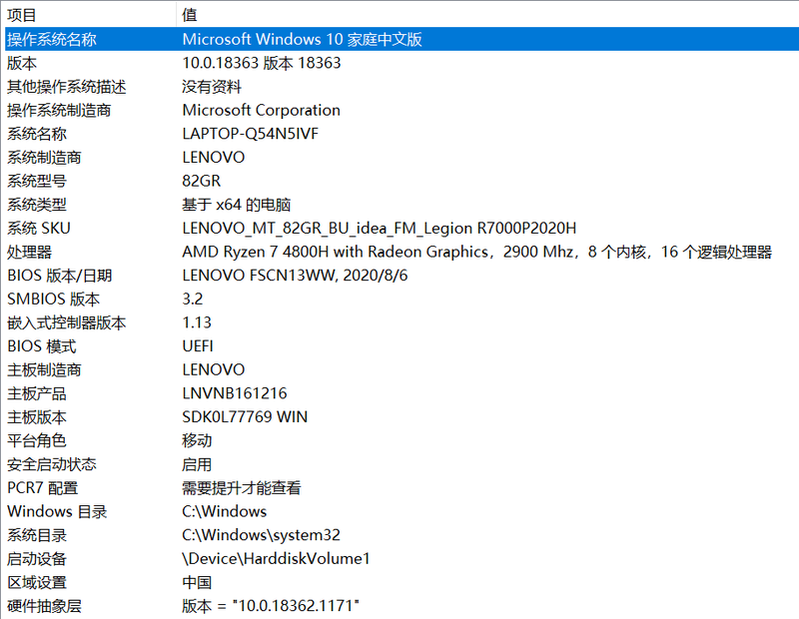Click the 启用 value
Image resolution: width=799 pixels, height=619 pixels.
[x=197, y=464]
